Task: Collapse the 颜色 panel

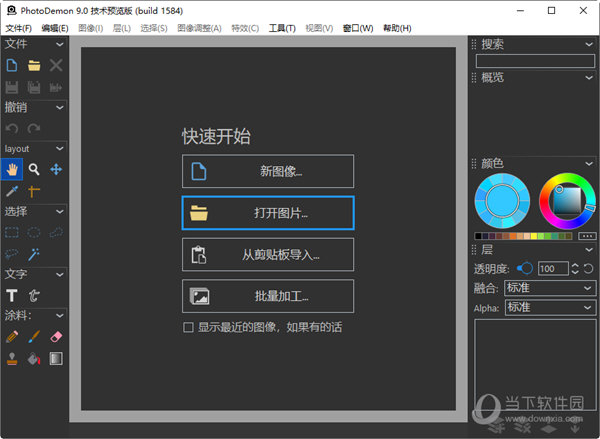Action: (x=589, y=164)
